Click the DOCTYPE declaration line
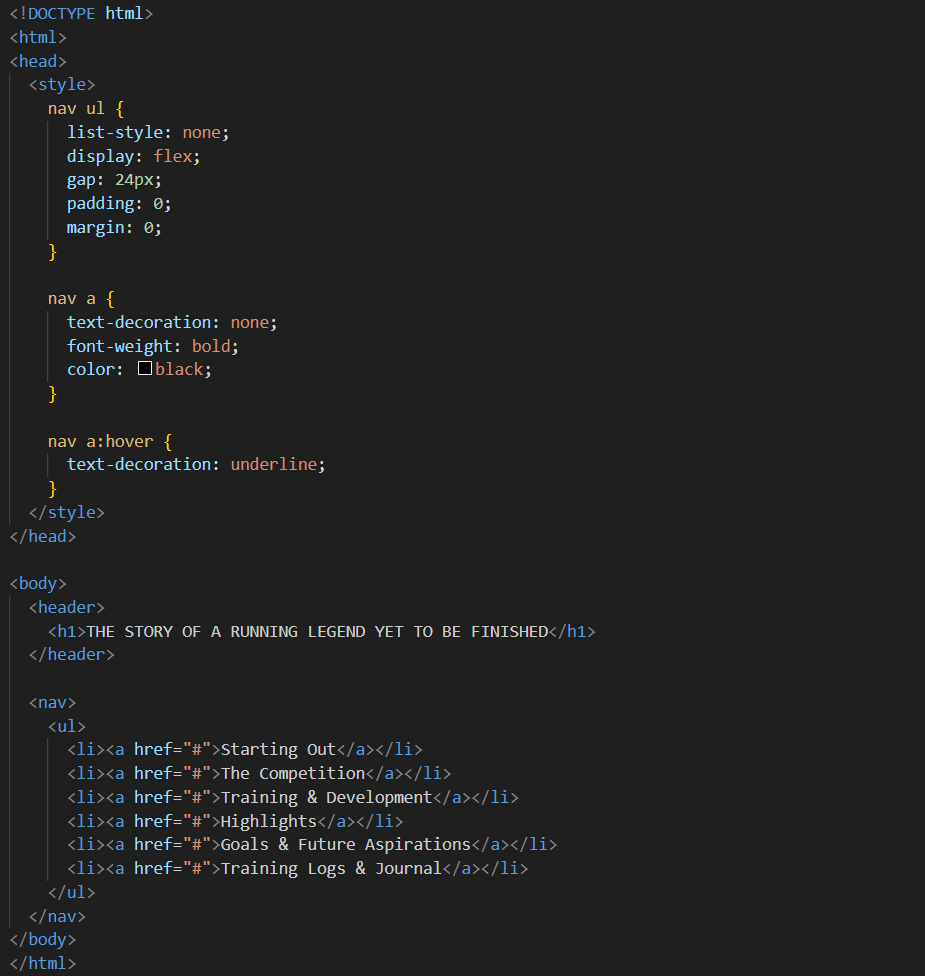 point(81,14)
